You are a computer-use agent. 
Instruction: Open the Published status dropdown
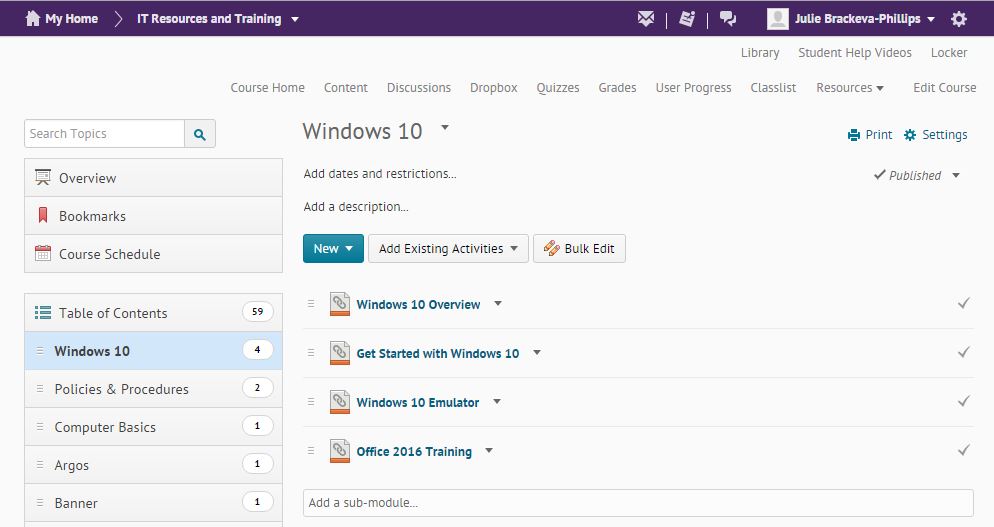coord(956,176)
